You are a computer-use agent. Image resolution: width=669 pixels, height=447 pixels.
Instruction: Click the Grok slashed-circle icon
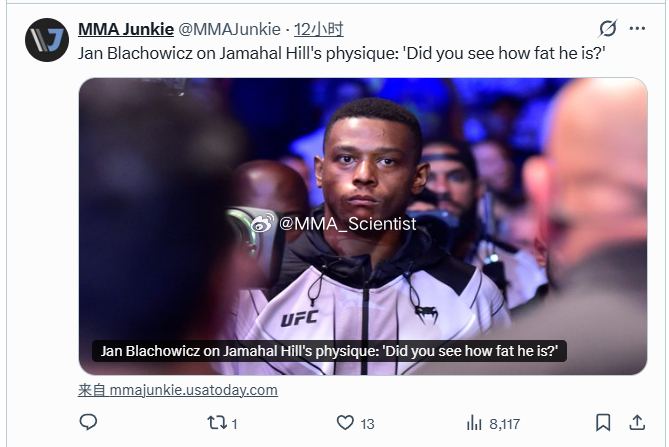point(608,29)
